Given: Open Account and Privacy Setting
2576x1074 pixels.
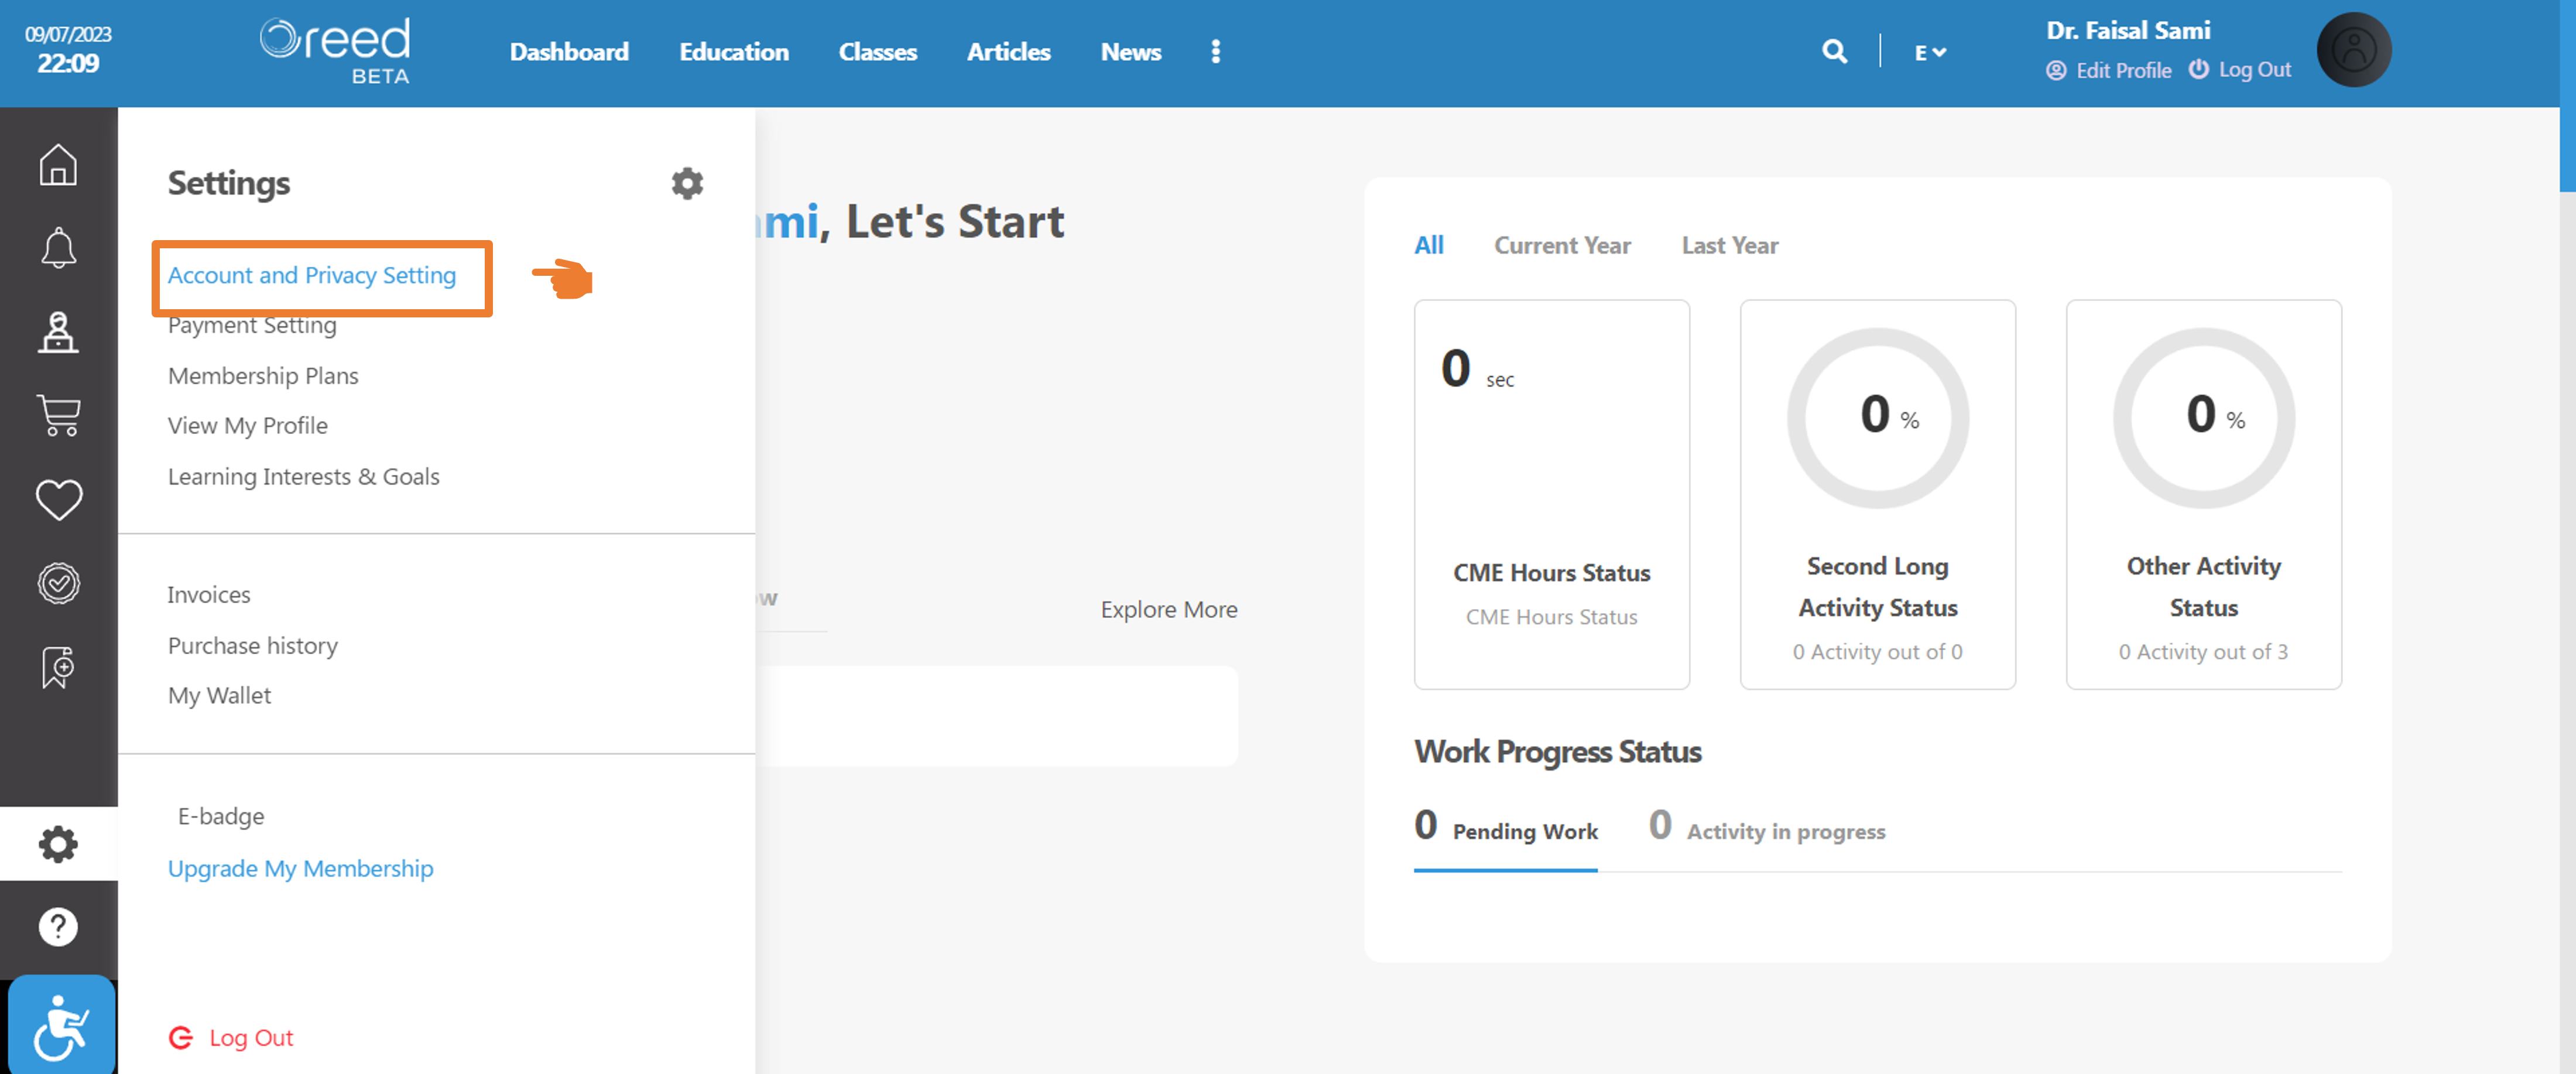Looking at the screenshot, I should [312, 275].
